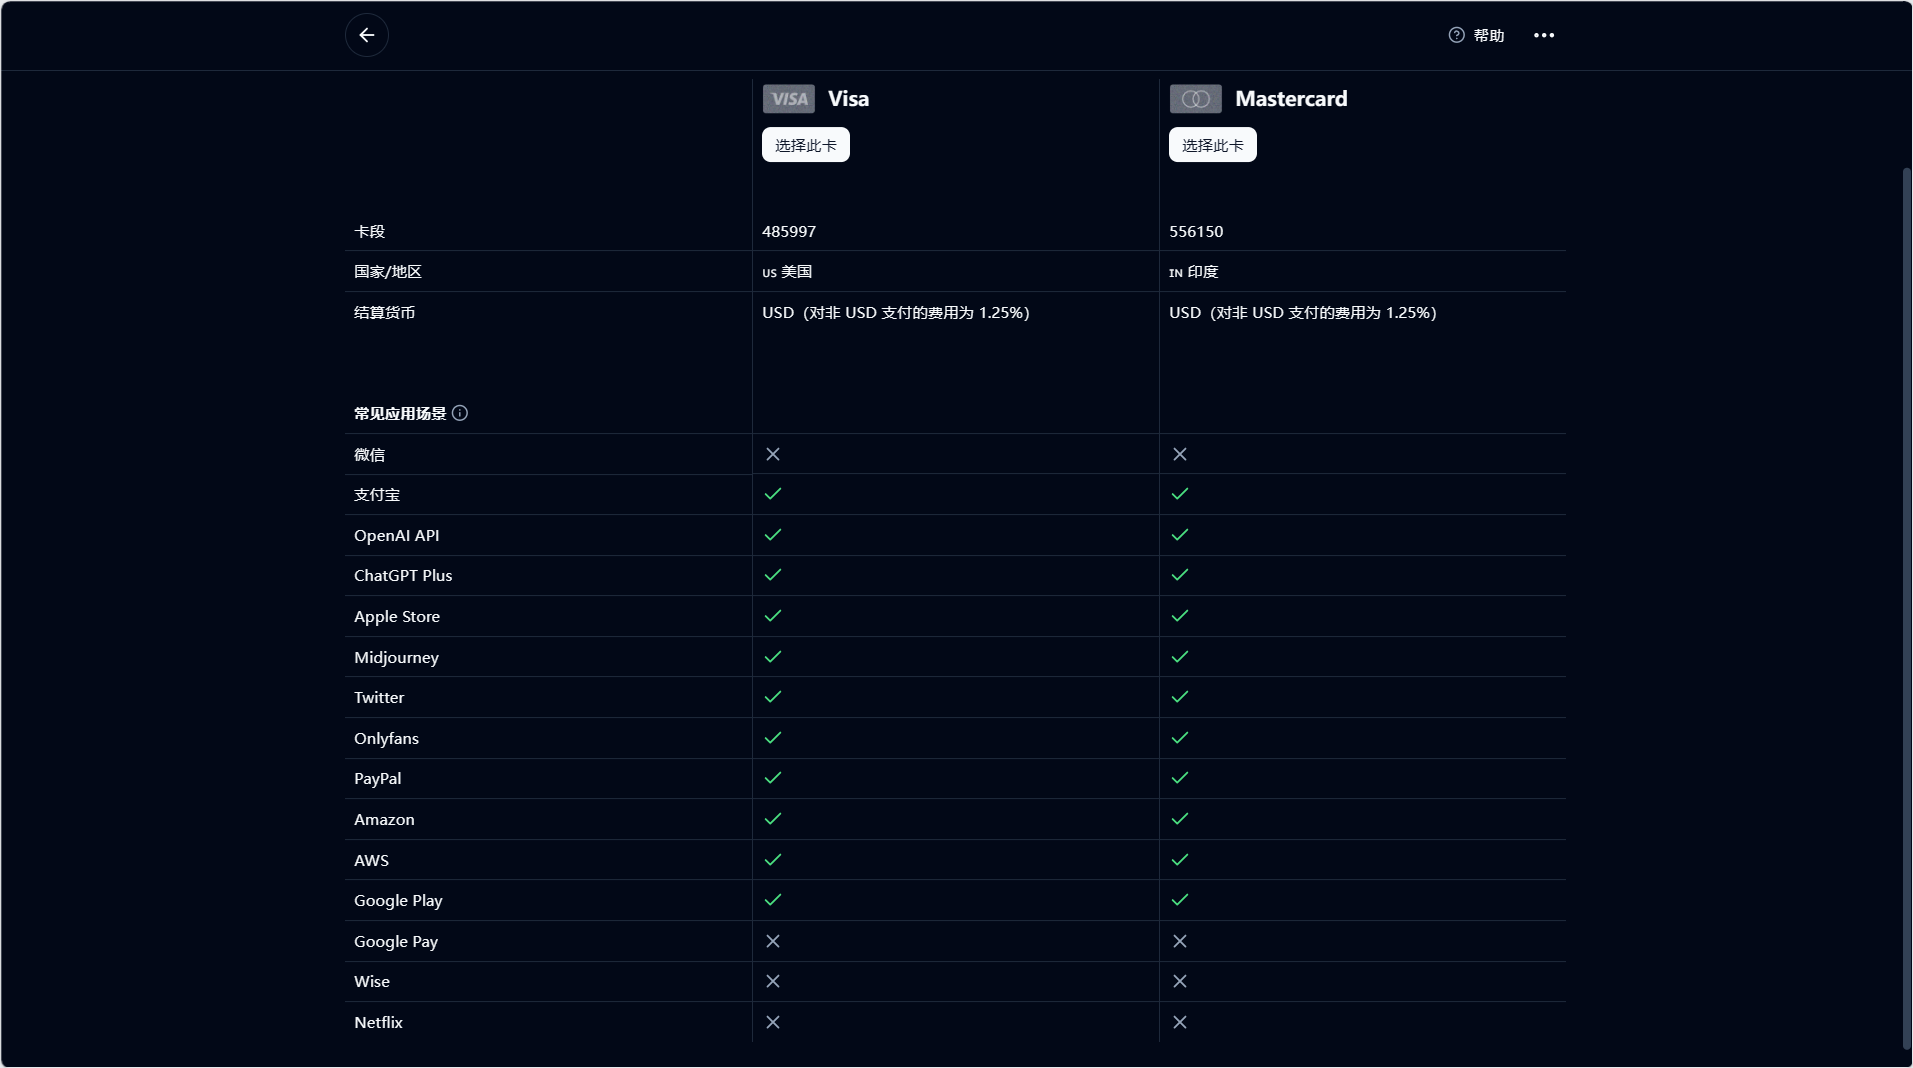This screenshot has height=1068, width=1913.
Task: Click the Mastercard checkmark for 支付宝
Action: (x=1180, y=494)
